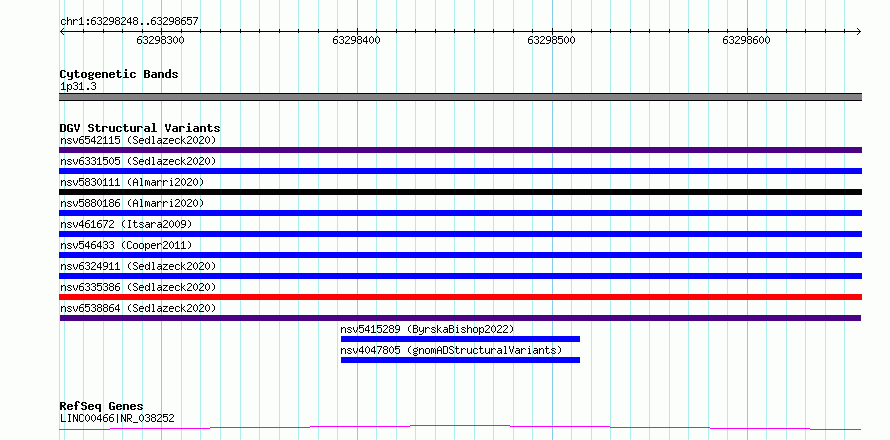Click ruler position 63298600
Screen dimensions: 890x440
click(746, 40)
